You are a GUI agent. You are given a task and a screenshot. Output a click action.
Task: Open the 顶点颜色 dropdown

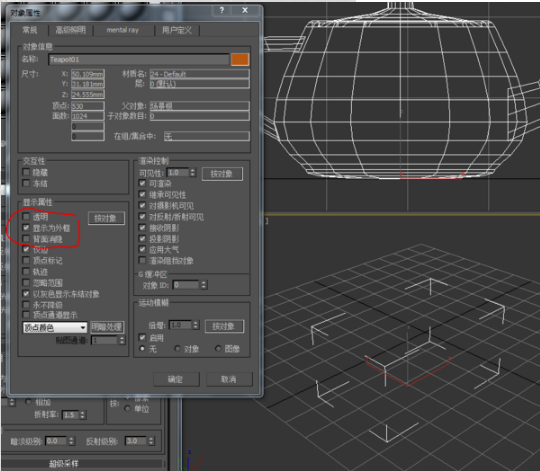coord(55,327)
